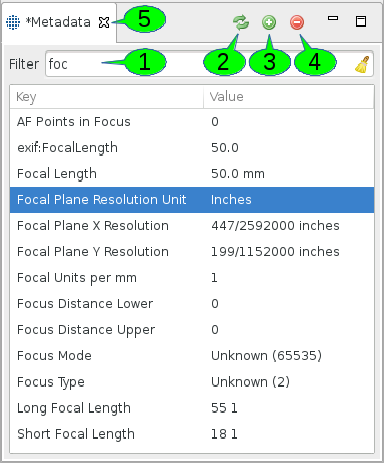Select the Long Focal Length row
This screenshot has width=384, height=463.
192,408
